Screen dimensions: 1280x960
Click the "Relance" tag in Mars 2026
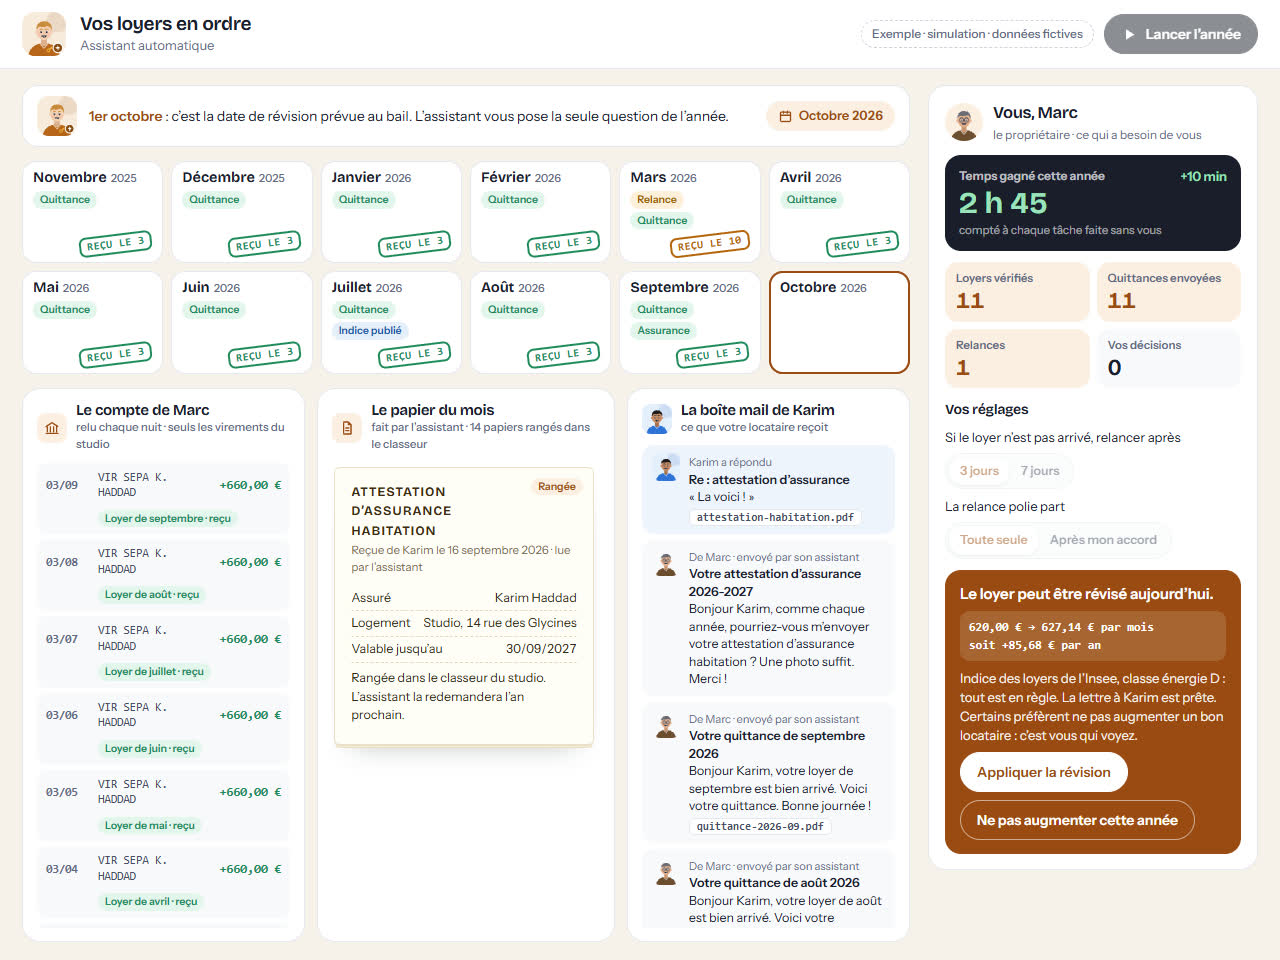pos(657,200)
